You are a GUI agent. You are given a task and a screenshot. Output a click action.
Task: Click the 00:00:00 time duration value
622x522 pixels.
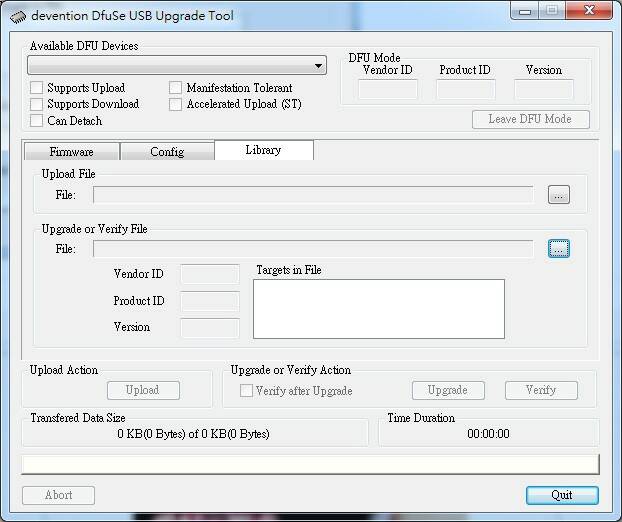[x=488, y=434]
